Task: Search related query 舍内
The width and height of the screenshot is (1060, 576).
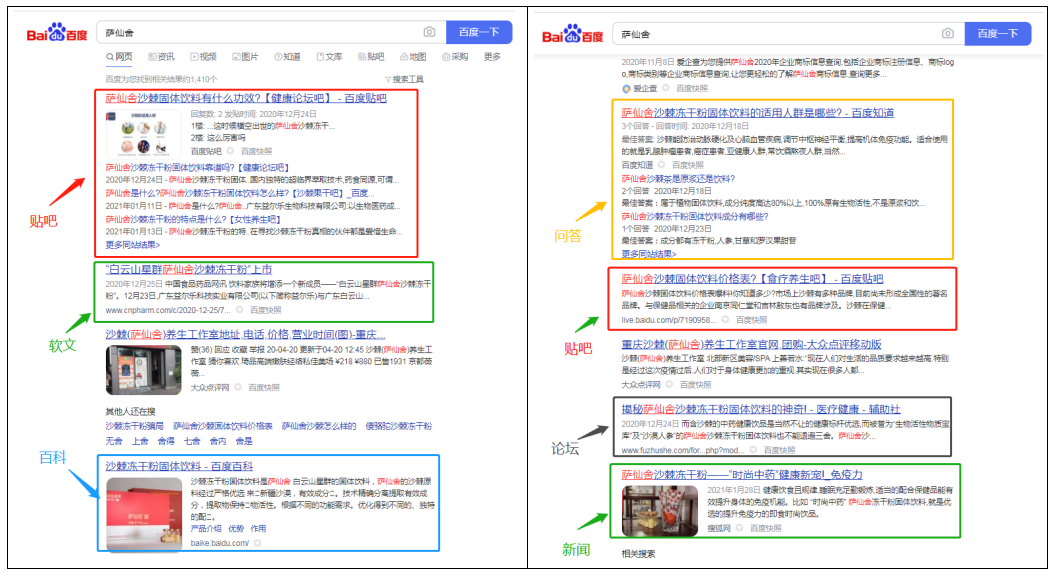Action: click(218, 441)
